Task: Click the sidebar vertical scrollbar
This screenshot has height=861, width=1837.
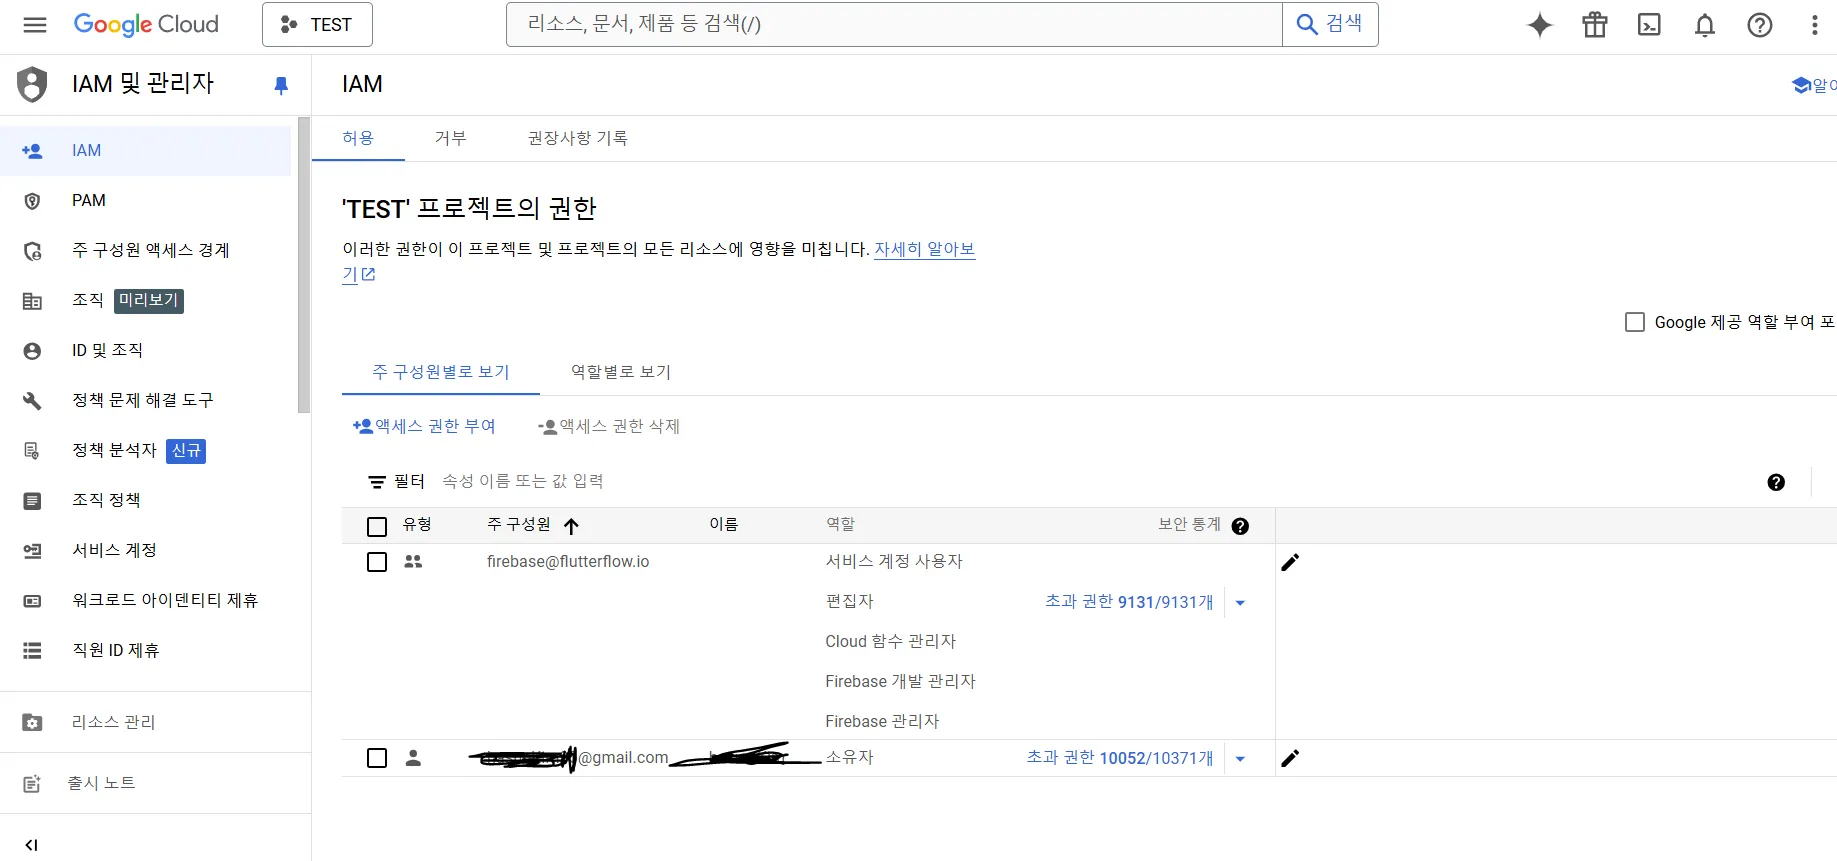Action: click(x=304, y=265)
